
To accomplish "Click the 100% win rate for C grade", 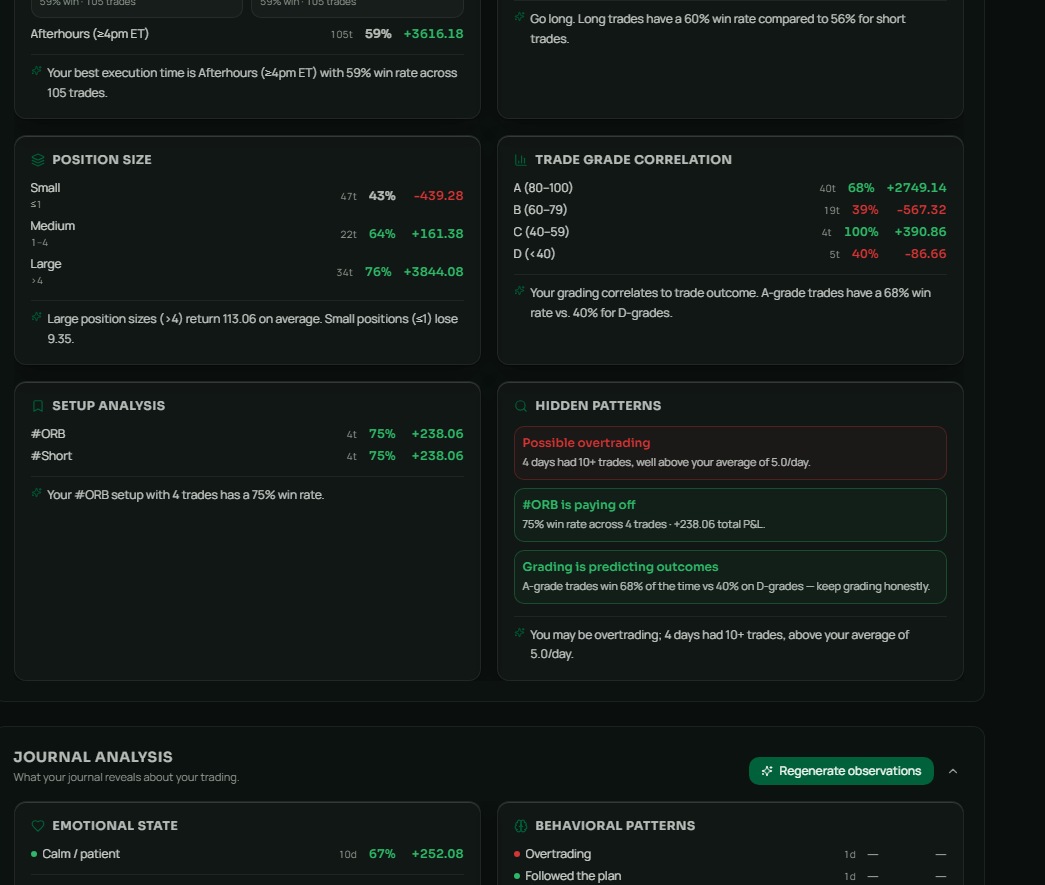I will [x=861, y=232].
